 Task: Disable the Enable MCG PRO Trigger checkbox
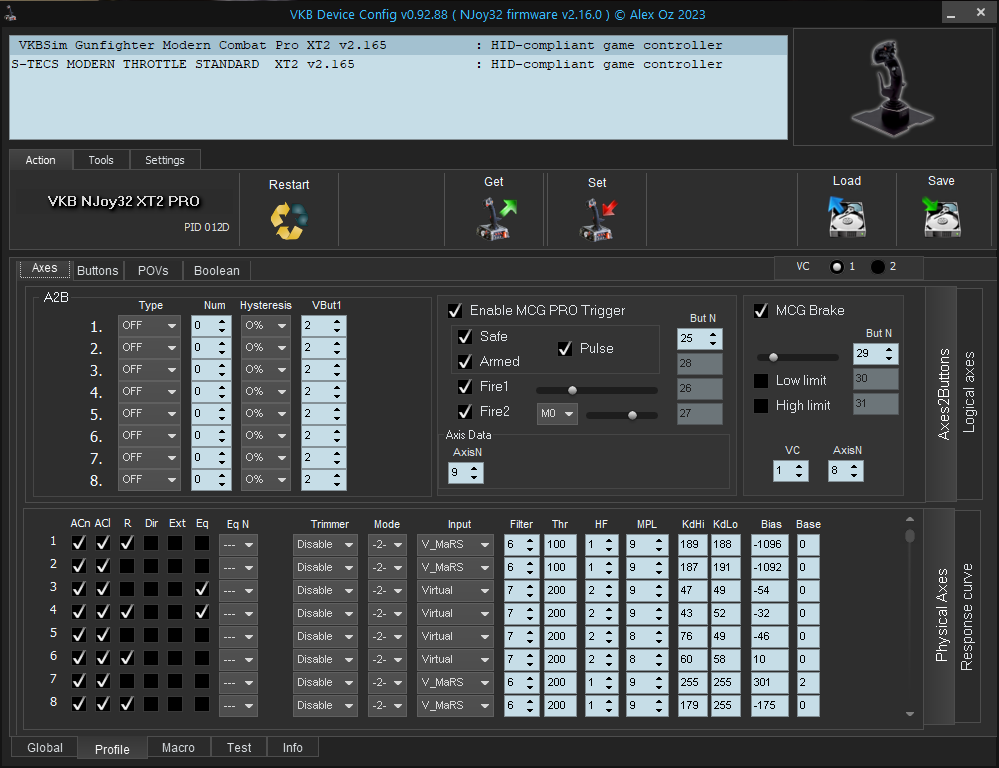pyautogui.click(x=456, y=311)
